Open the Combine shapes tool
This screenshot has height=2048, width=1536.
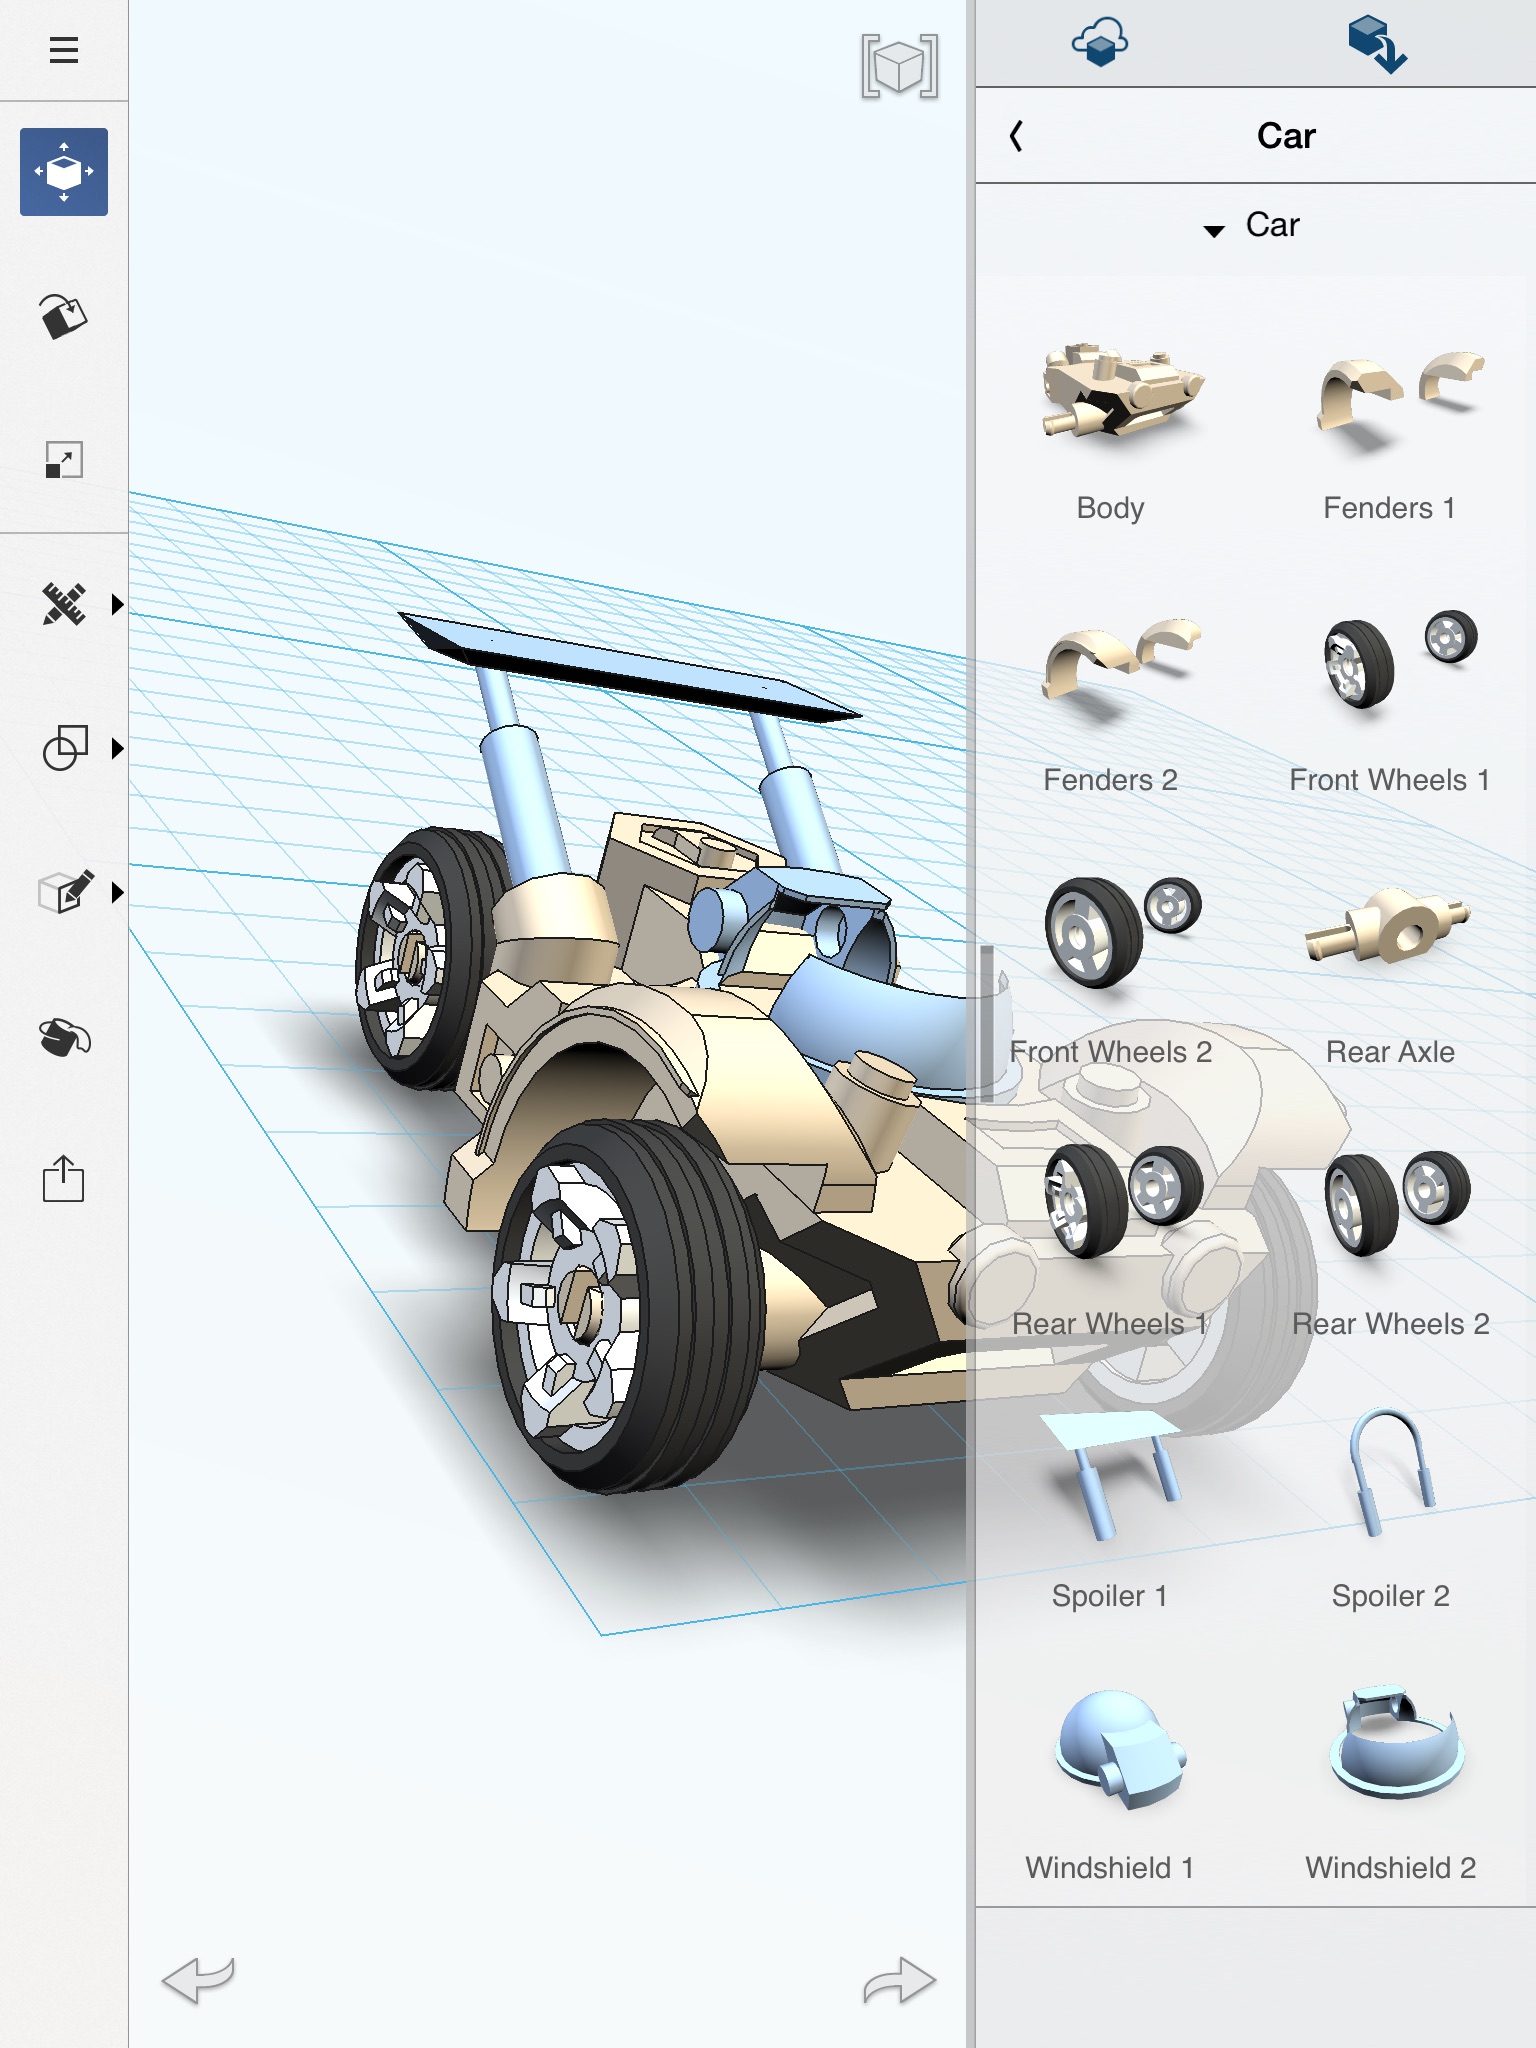click(x=64, y=748)
